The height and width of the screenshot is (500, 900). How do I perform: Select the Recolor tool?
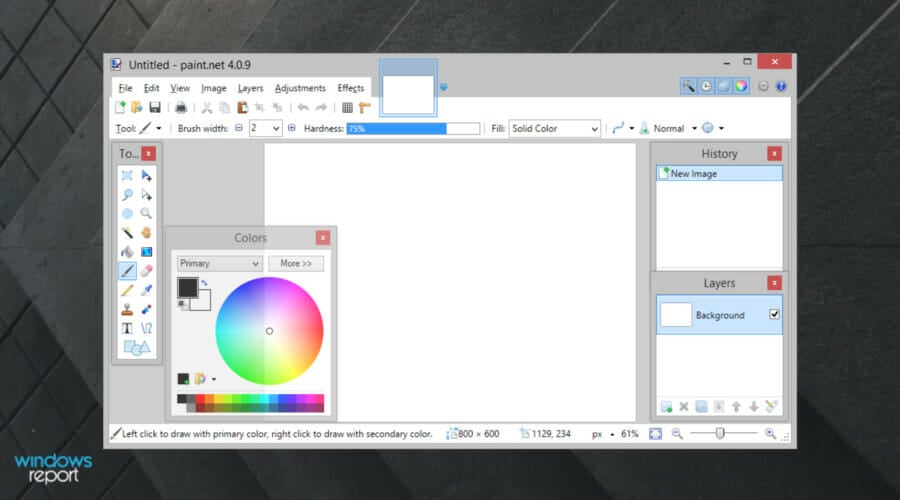tap(146, 309)
